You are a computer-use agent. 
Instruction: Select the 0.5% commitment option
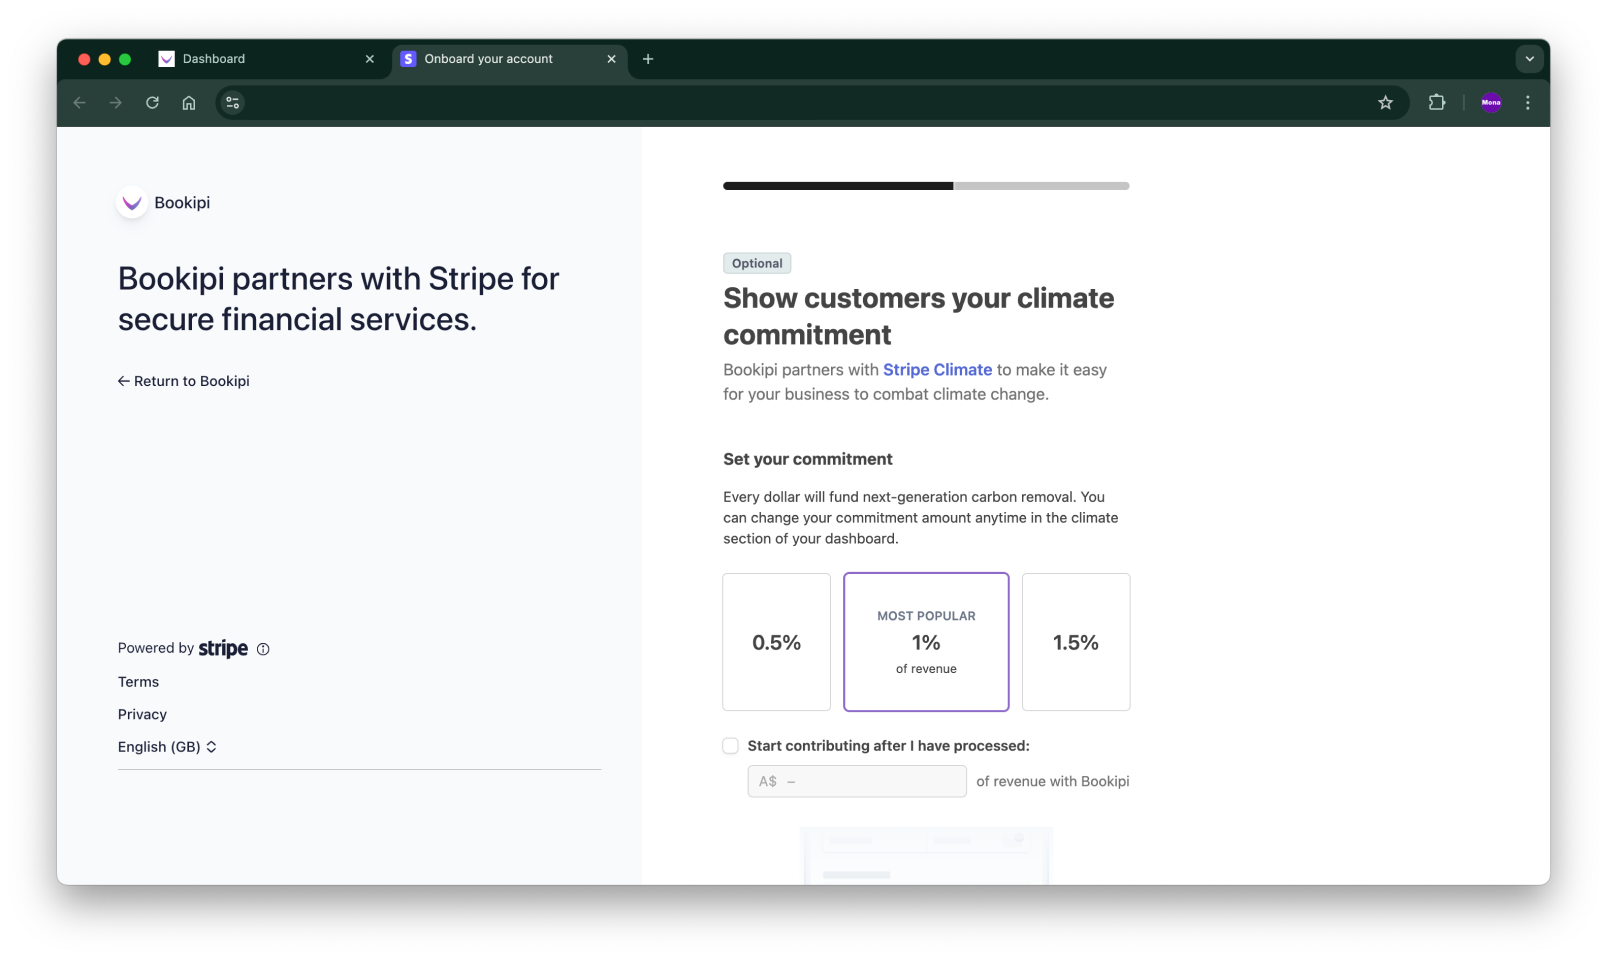pos(776,642)
